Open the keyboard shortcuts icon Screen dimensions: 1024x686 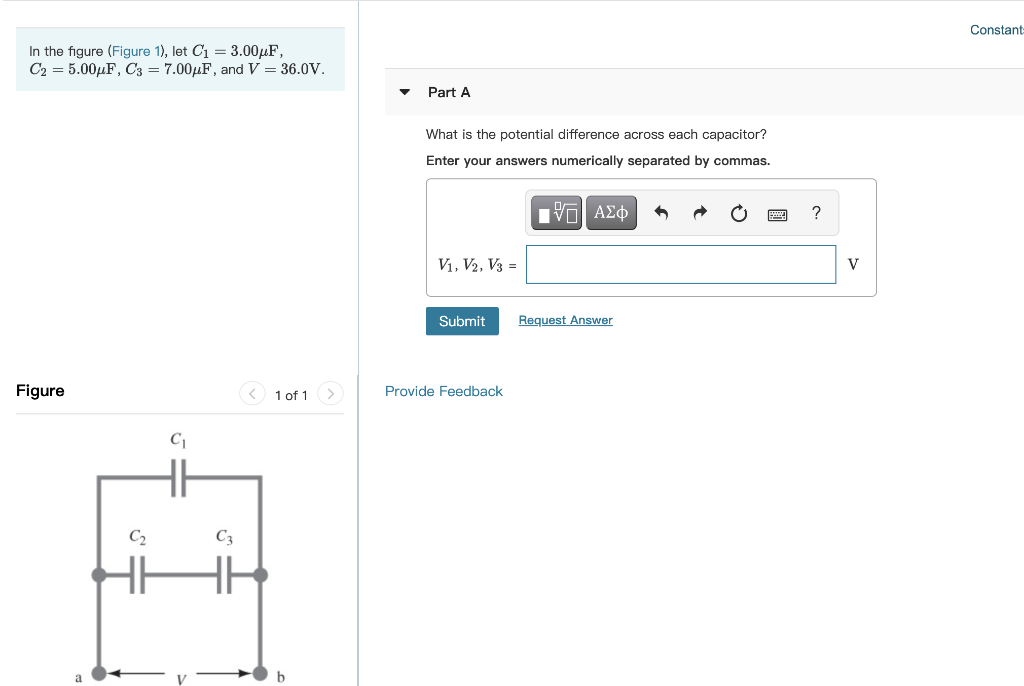pos(777,214)
